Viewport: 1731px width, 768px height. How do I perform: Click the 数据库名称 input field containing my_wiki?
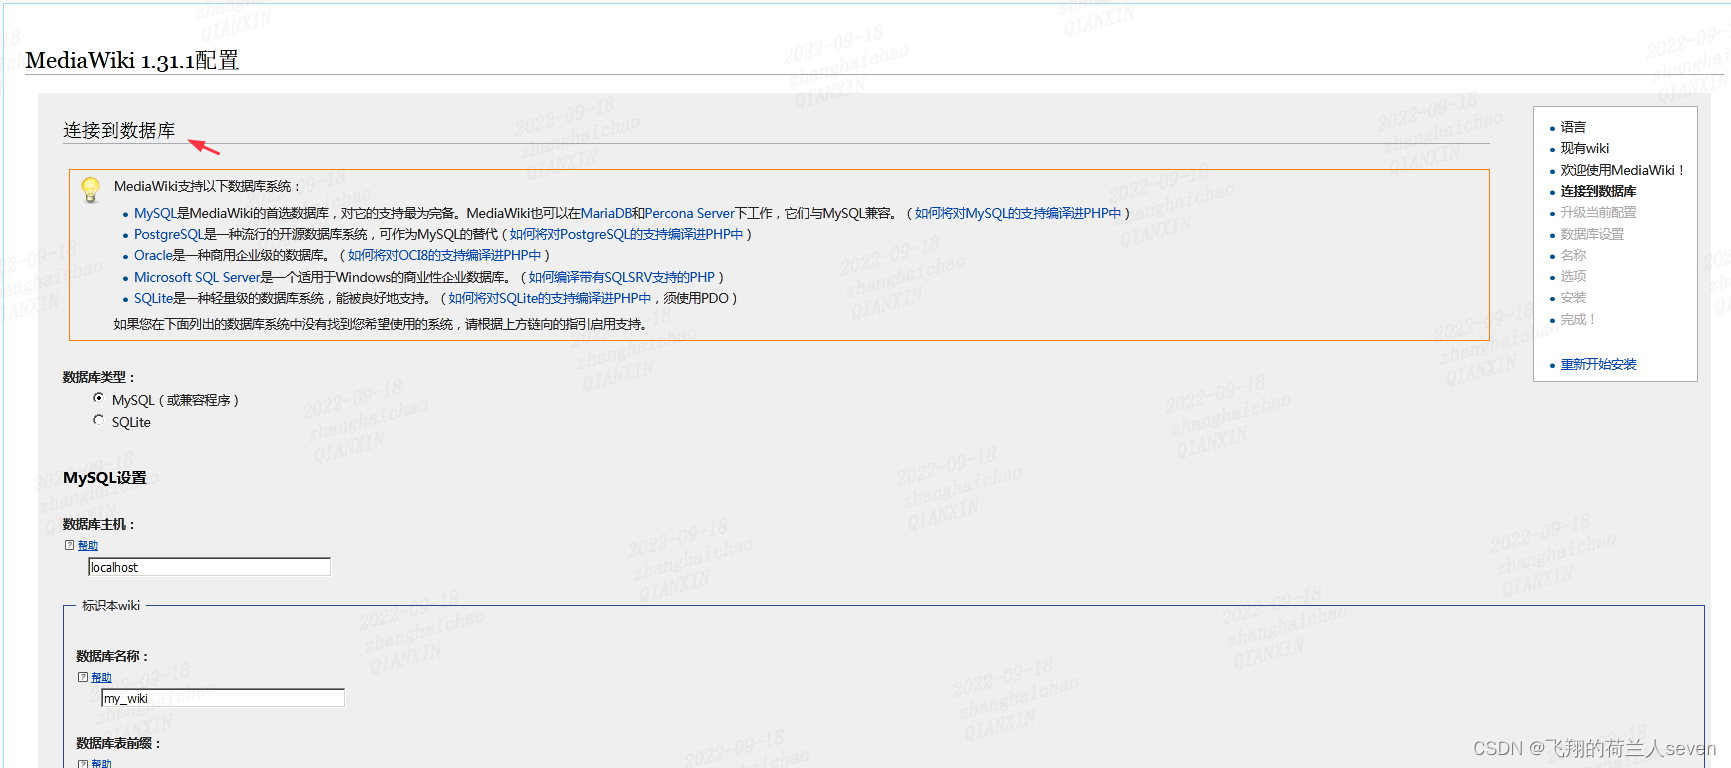[x=223, y=698]
